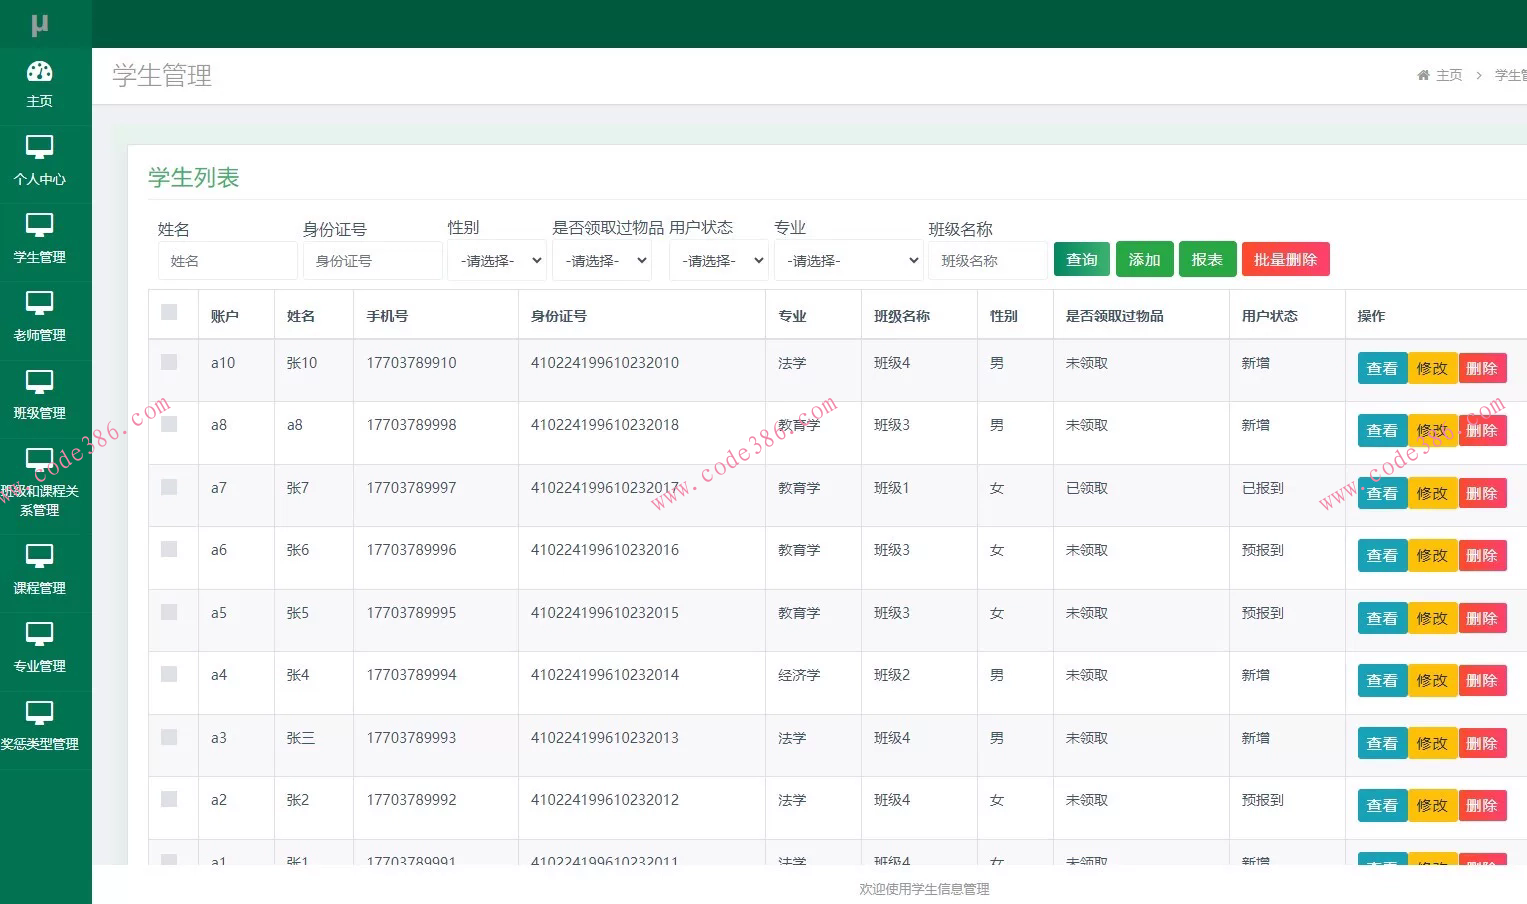Open 个人中心 monitor icon in sidebar

pyautogui.click(x=39, y=148)
